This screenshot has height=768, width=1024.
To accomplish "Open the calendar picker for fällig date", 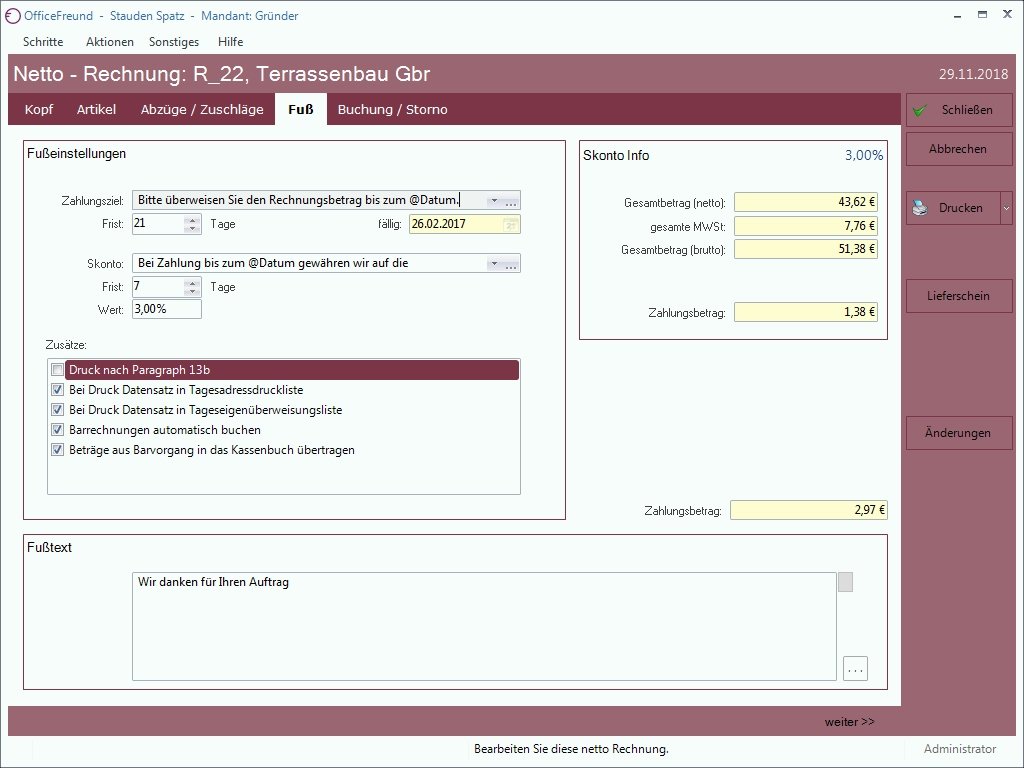I will (510, 224).
